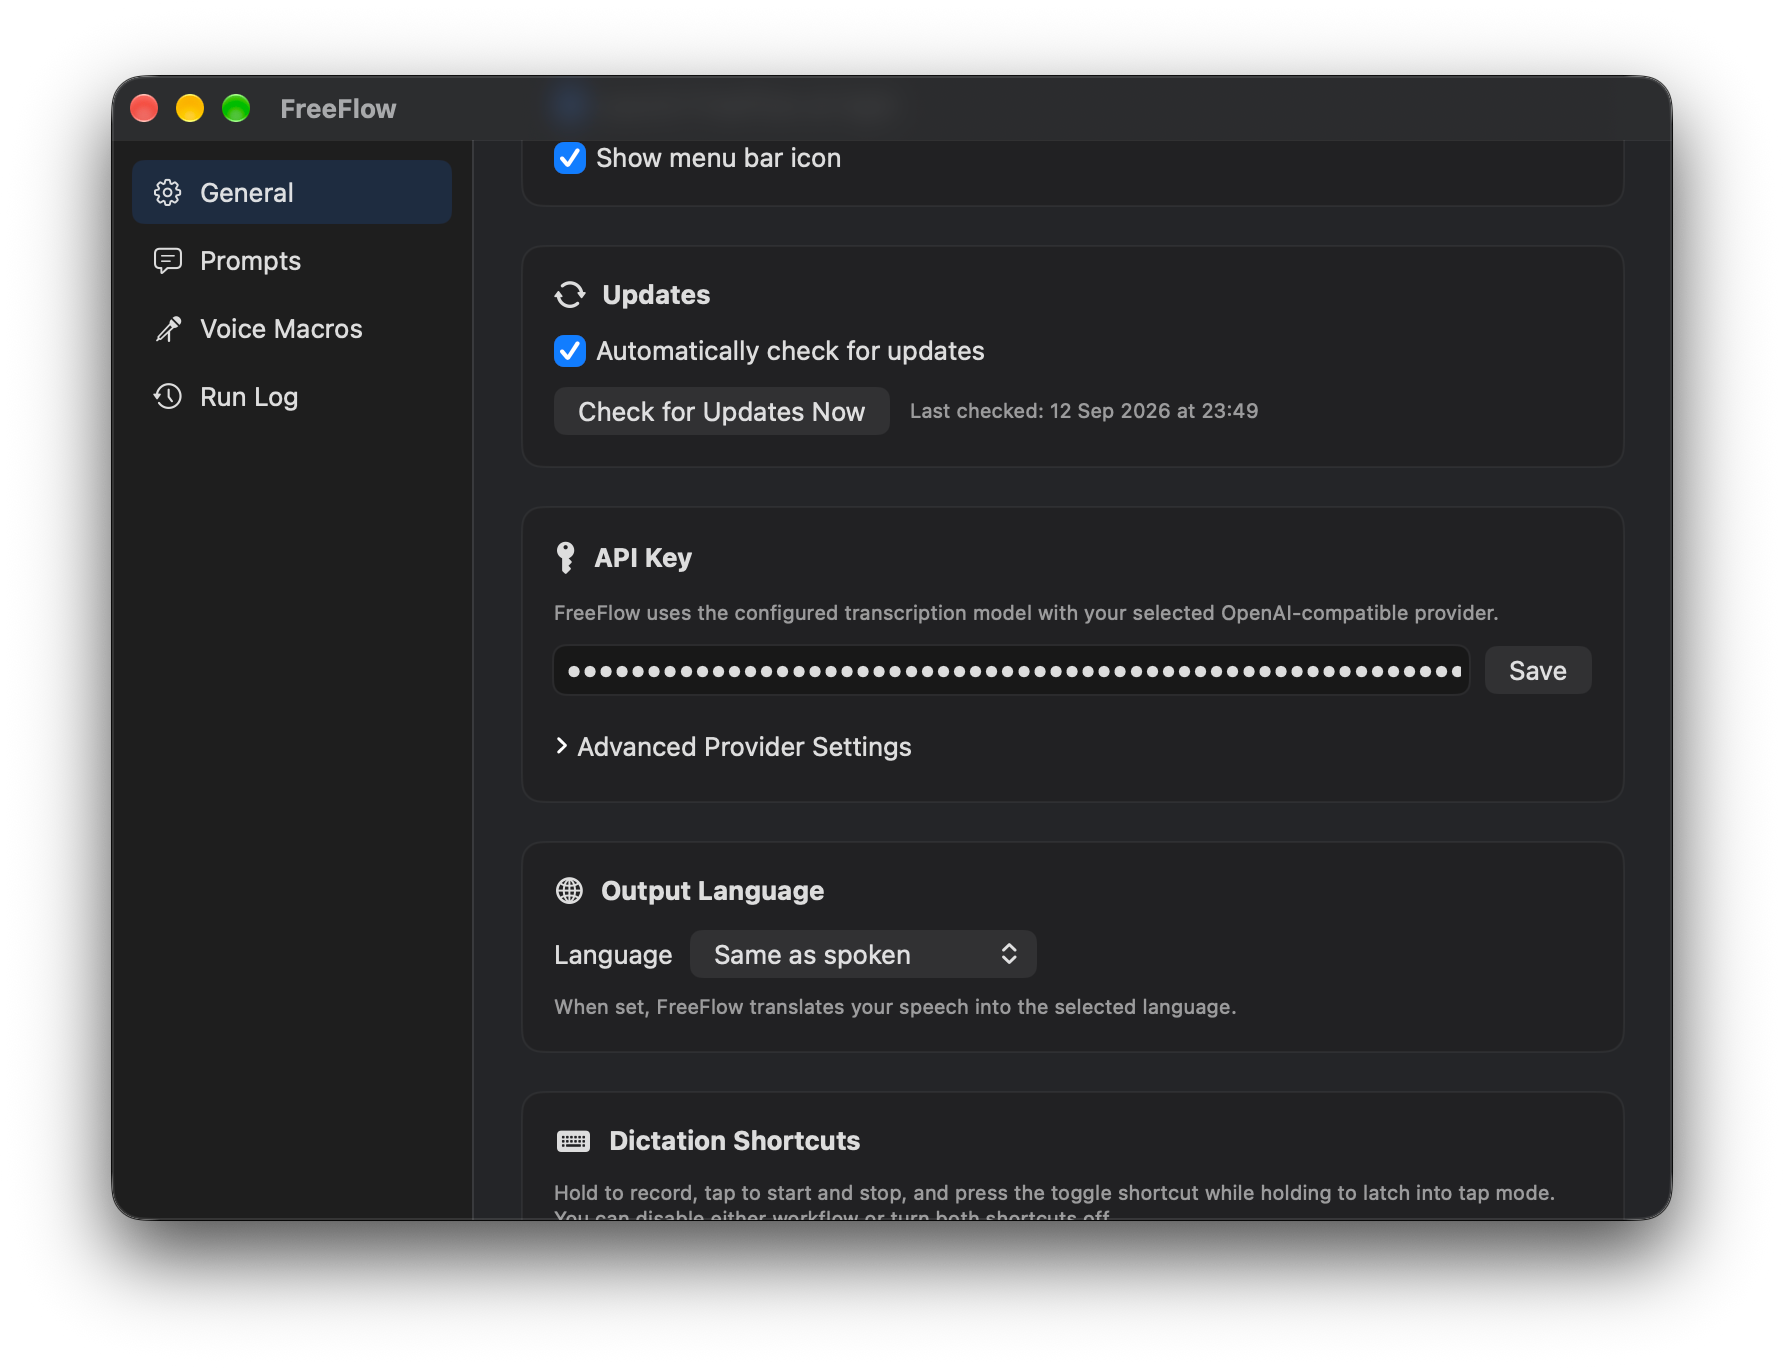Click inside the masked API key field
Image resolution: width=1784 pixels, height=1368 pixels.
(x=1012, y=670)
